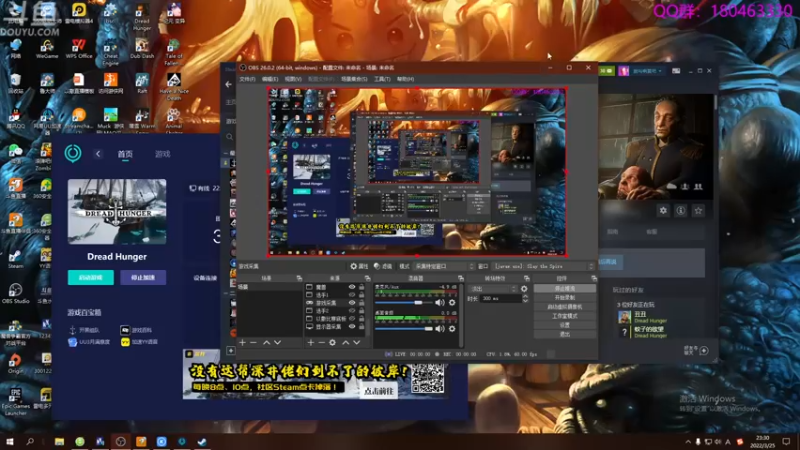The width and height of the screenshot is (800, 450).
Task: Click the transition duration stepper arrows
Action: tap(525, 298)
